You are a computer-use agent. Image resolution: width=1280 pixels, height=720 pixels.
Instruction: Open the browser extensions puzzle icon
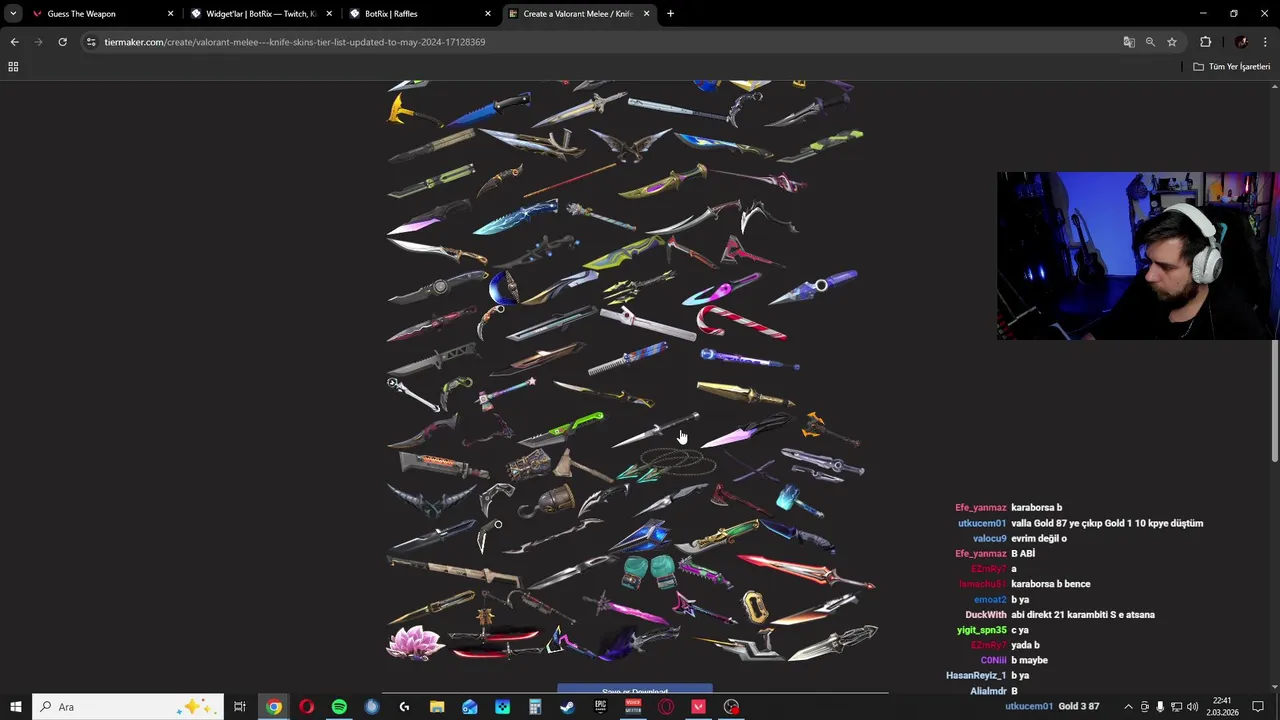click(x=1205, y=42)
